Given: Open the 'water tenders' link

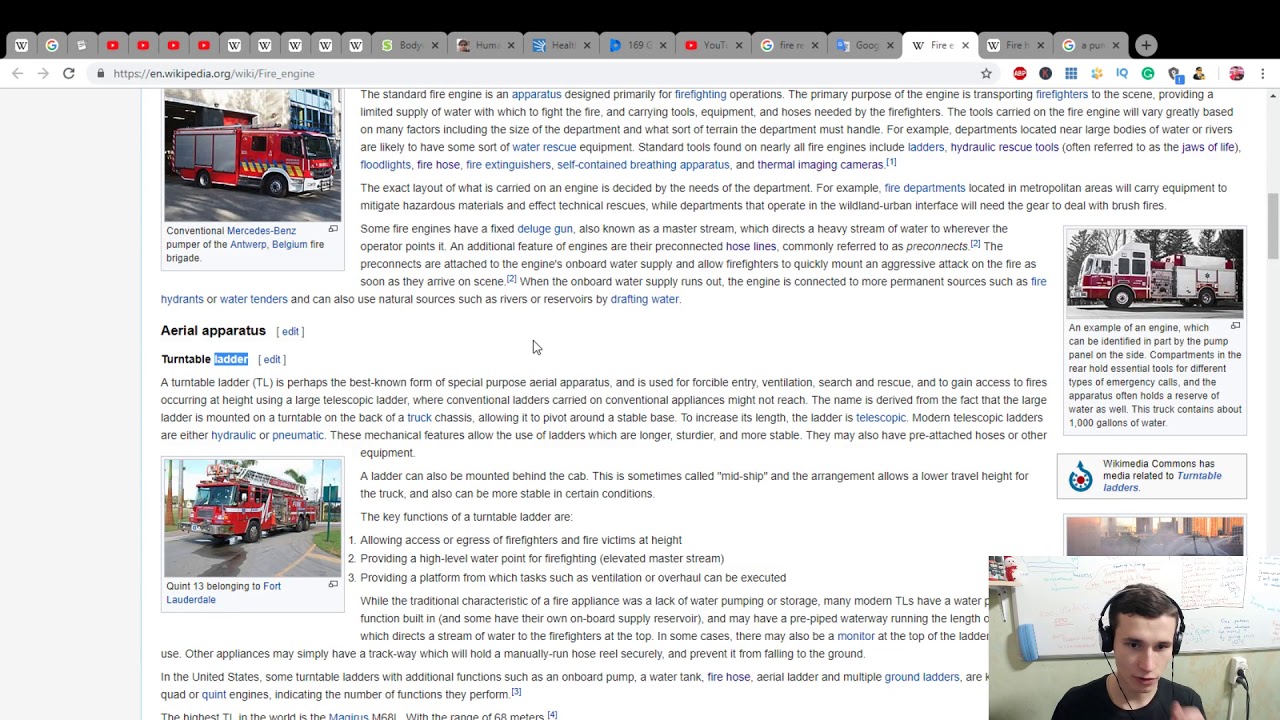Looking at the screenshot, I should [253, 299].
